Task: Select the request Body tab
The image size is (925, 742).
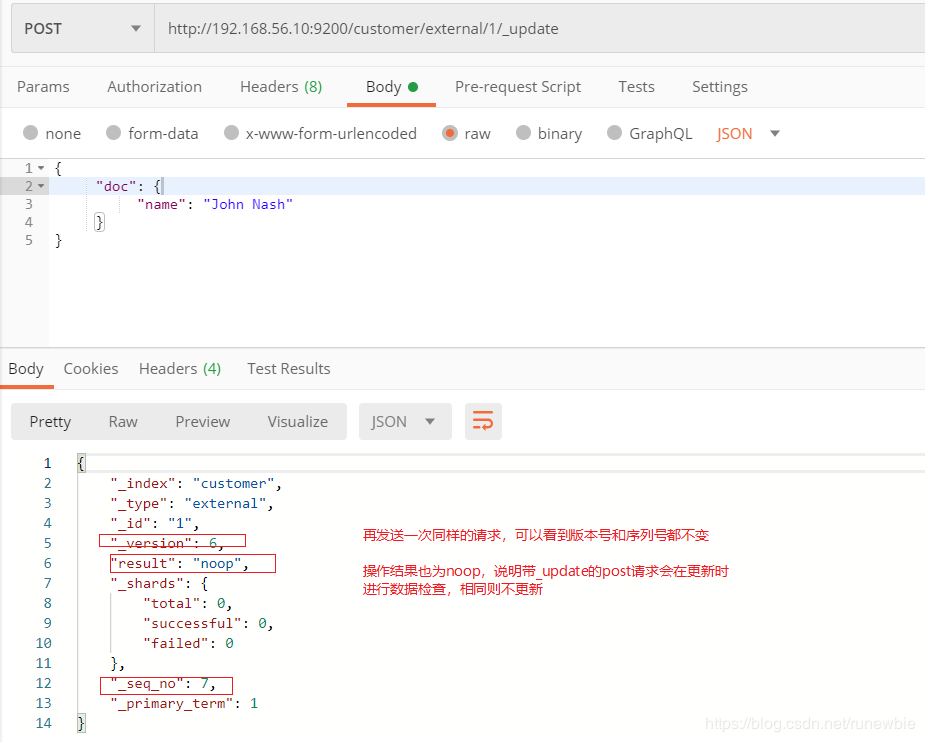Action: pos(391,87)
